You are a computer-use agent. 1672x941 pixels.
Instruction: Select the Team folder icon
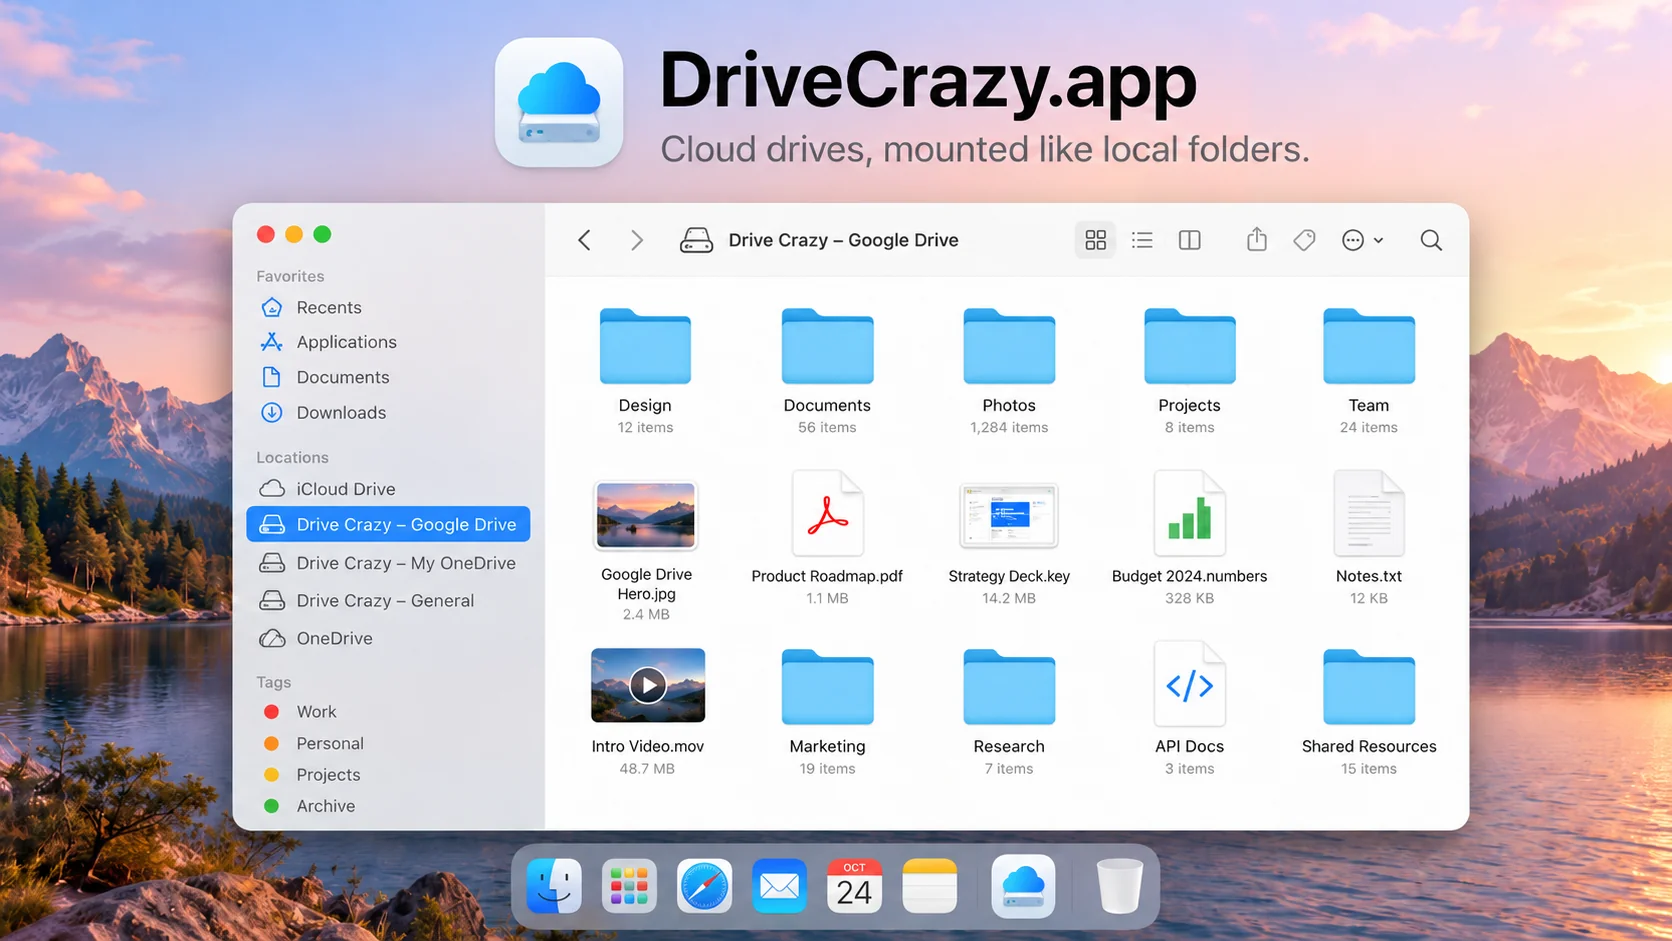1369,346
